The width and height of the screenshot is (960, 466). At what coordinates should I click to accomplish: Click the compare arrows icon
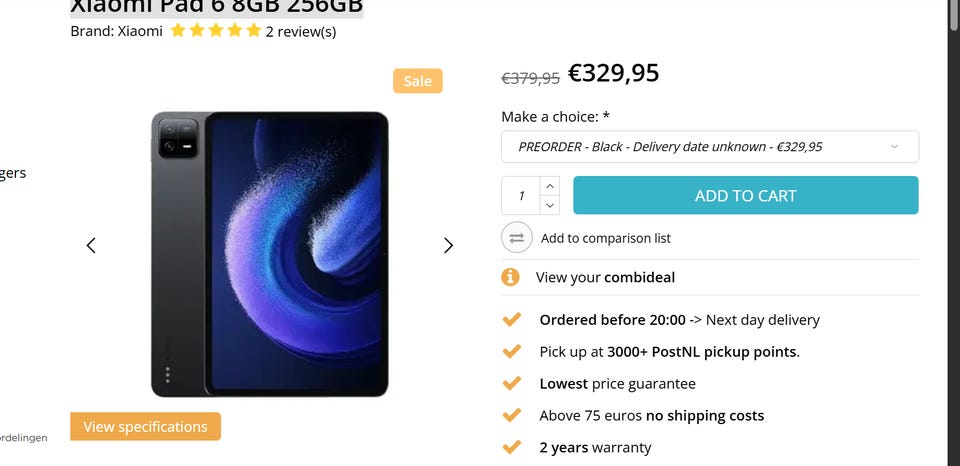click(516, 238)
